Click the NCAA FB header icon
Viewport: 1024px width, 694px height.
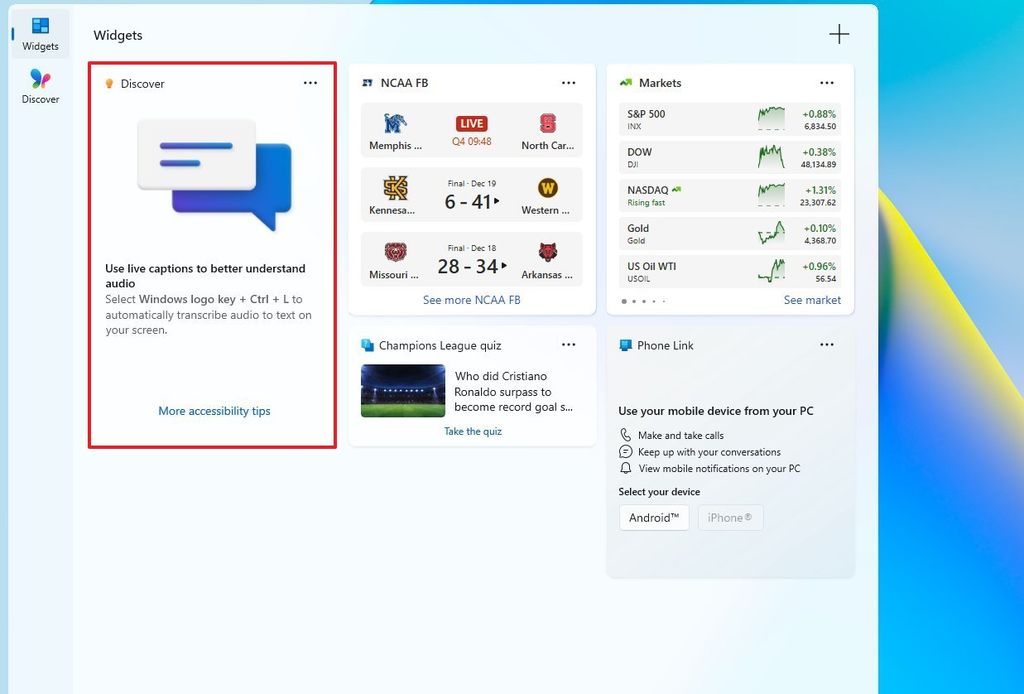coord(368,83)
